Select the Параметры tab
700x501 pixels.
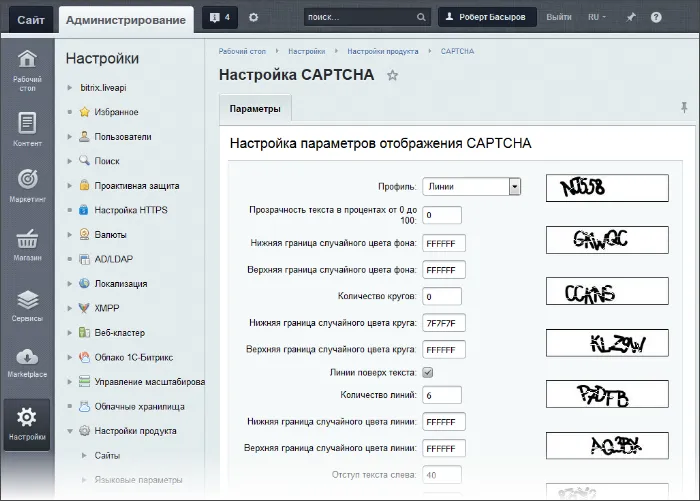[255, 108]
